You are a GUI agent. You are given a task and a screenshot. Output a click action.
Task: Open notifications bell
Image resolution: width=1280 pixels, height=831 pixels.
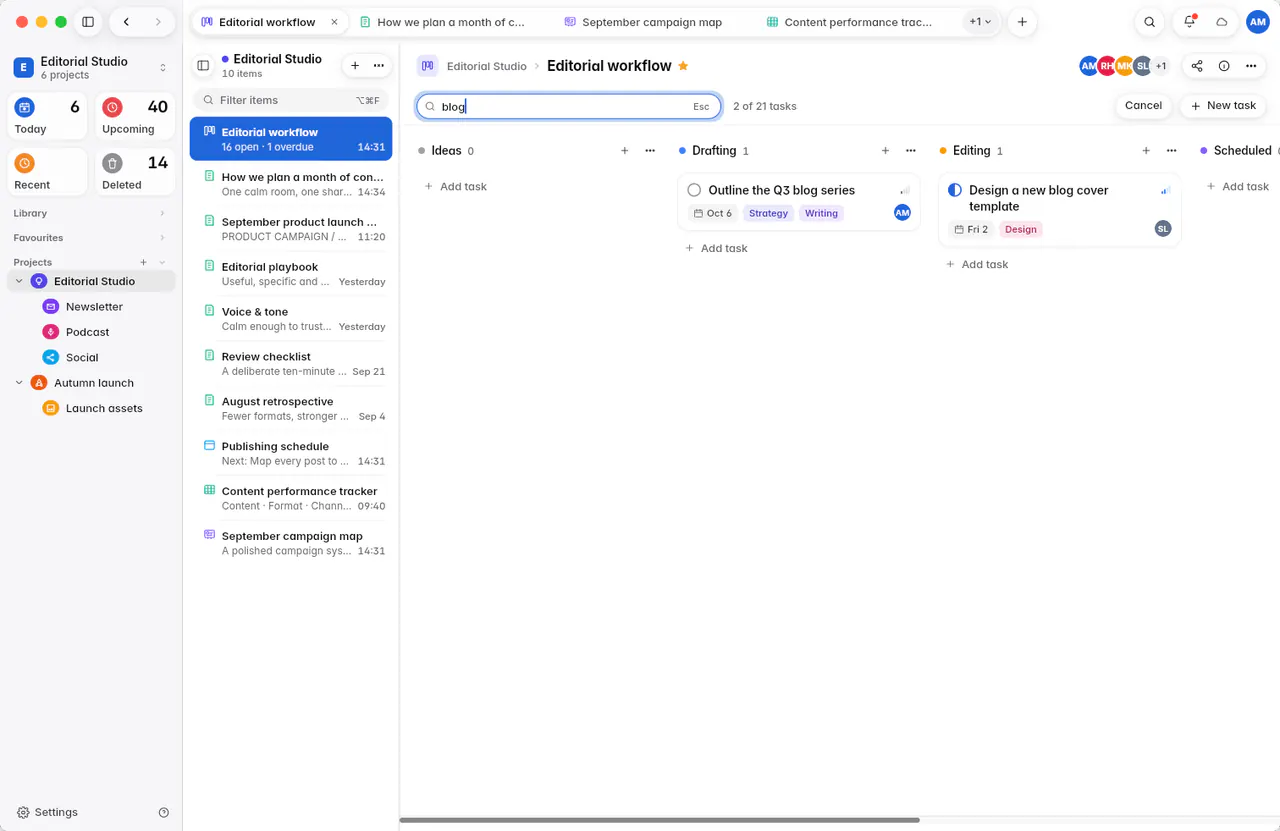(1189, 22)
